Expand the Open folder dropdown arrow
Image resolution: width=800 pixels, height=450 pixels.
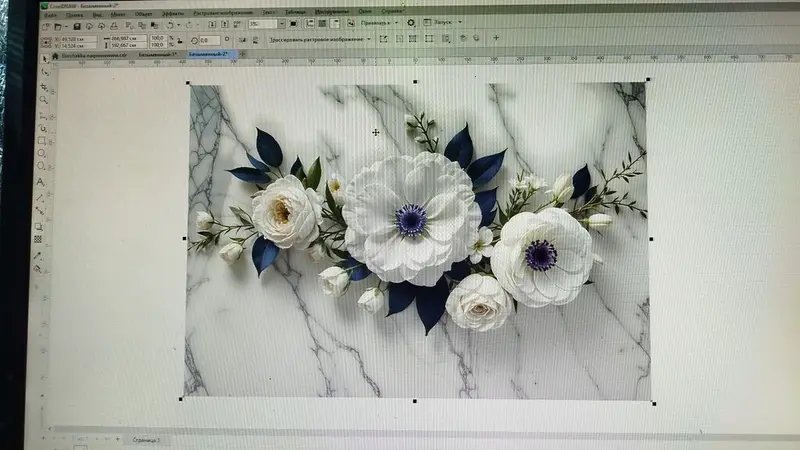pos(66,26)
